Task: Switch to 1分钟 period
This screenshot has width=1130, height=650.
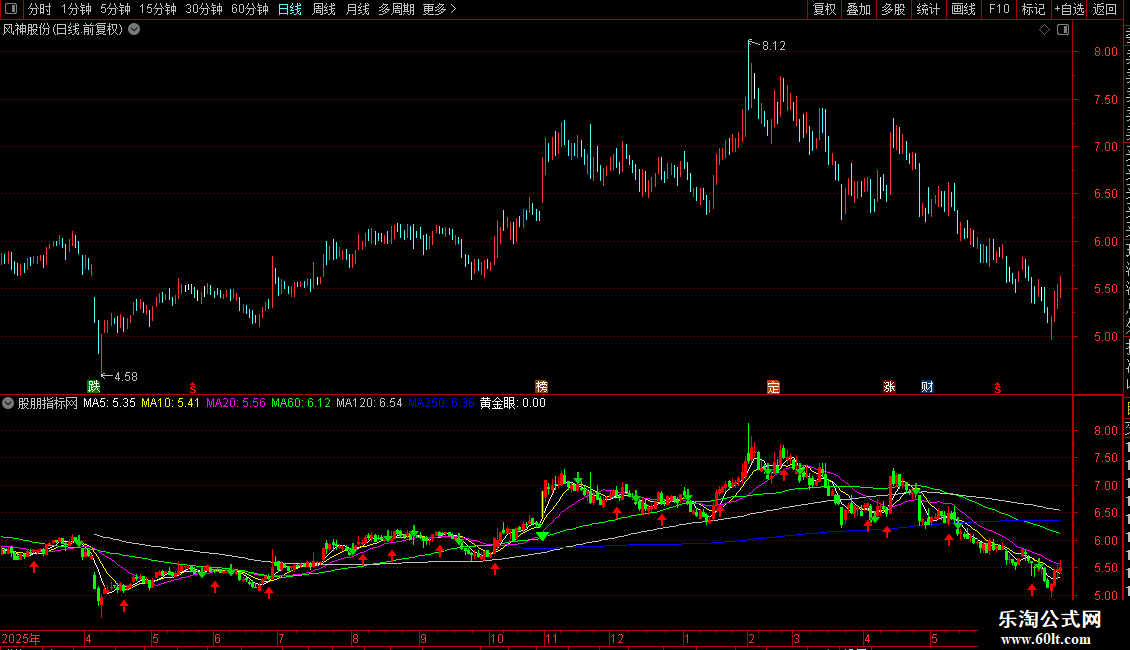Action: [x=76, y=9]
